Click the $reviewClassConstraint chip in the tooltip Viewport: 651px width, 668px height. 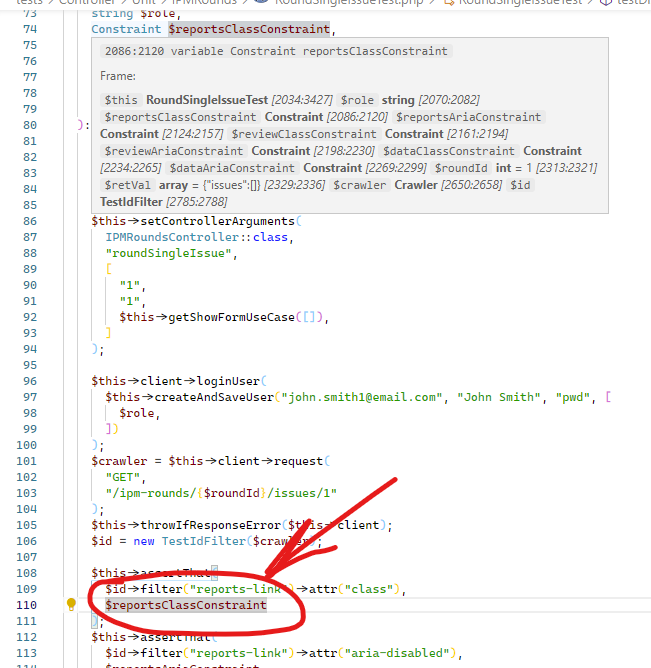(304, 134)
